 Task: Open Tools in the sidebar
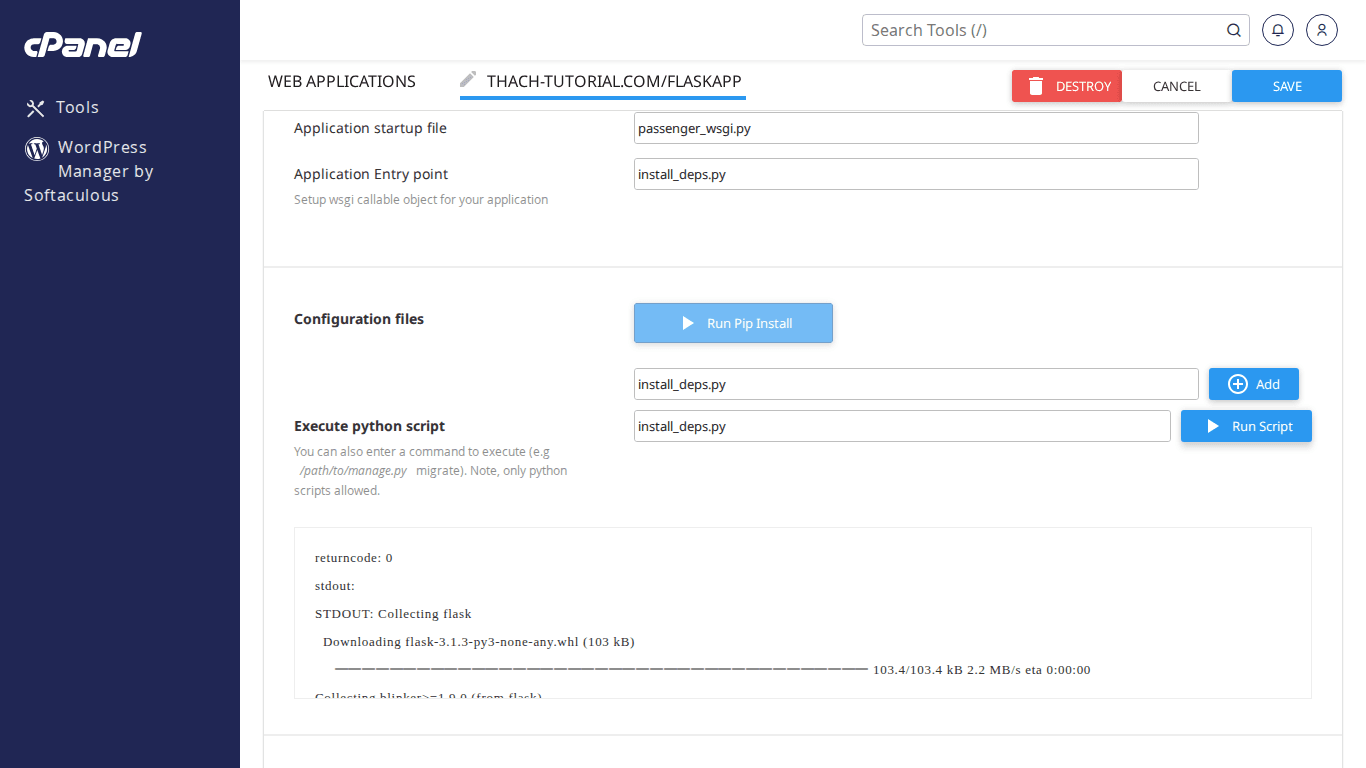point(77,108)
